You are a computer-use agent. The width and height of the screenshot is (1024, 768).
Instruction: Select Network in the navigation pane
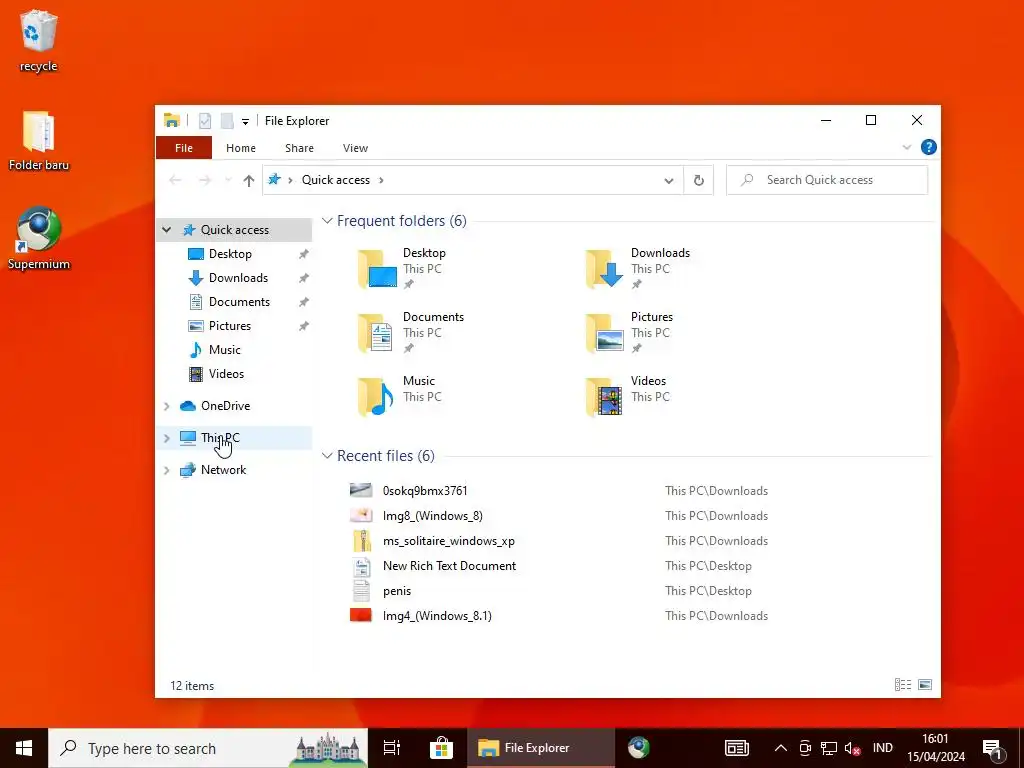223,470
